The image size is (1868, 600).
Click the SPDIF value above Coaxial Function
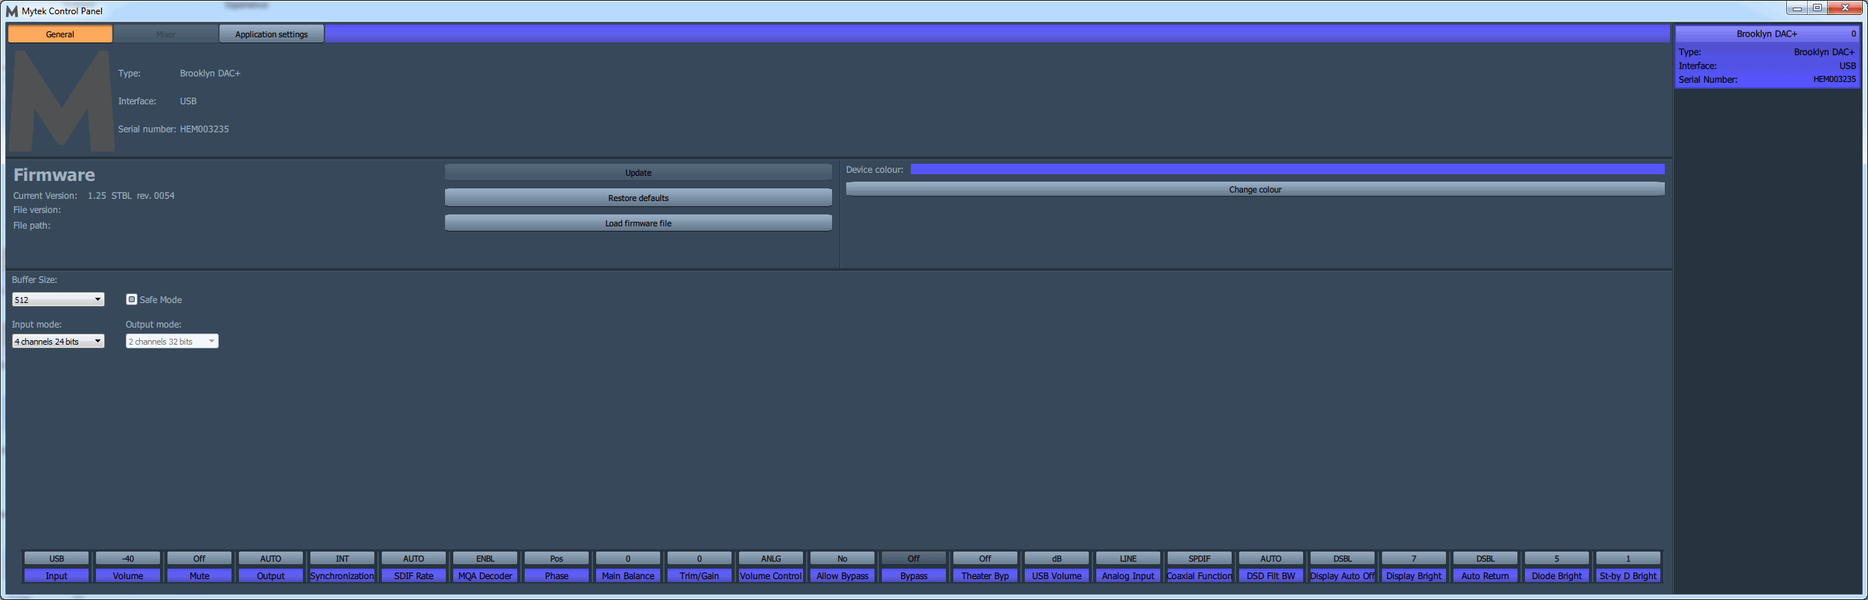[x=1200, y=559]
